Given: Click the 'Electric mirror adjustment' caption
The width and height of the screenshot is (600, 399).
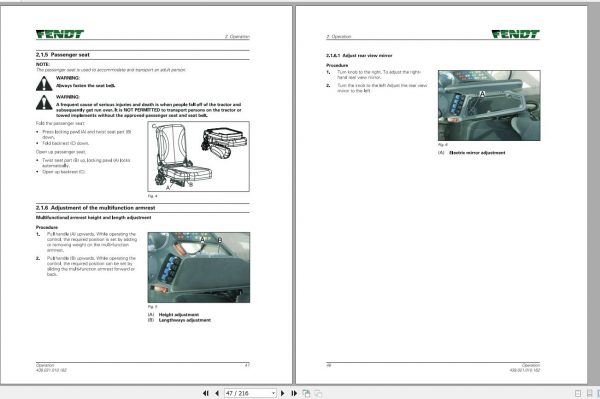Looking at the screenshot, I should point(477,153).
